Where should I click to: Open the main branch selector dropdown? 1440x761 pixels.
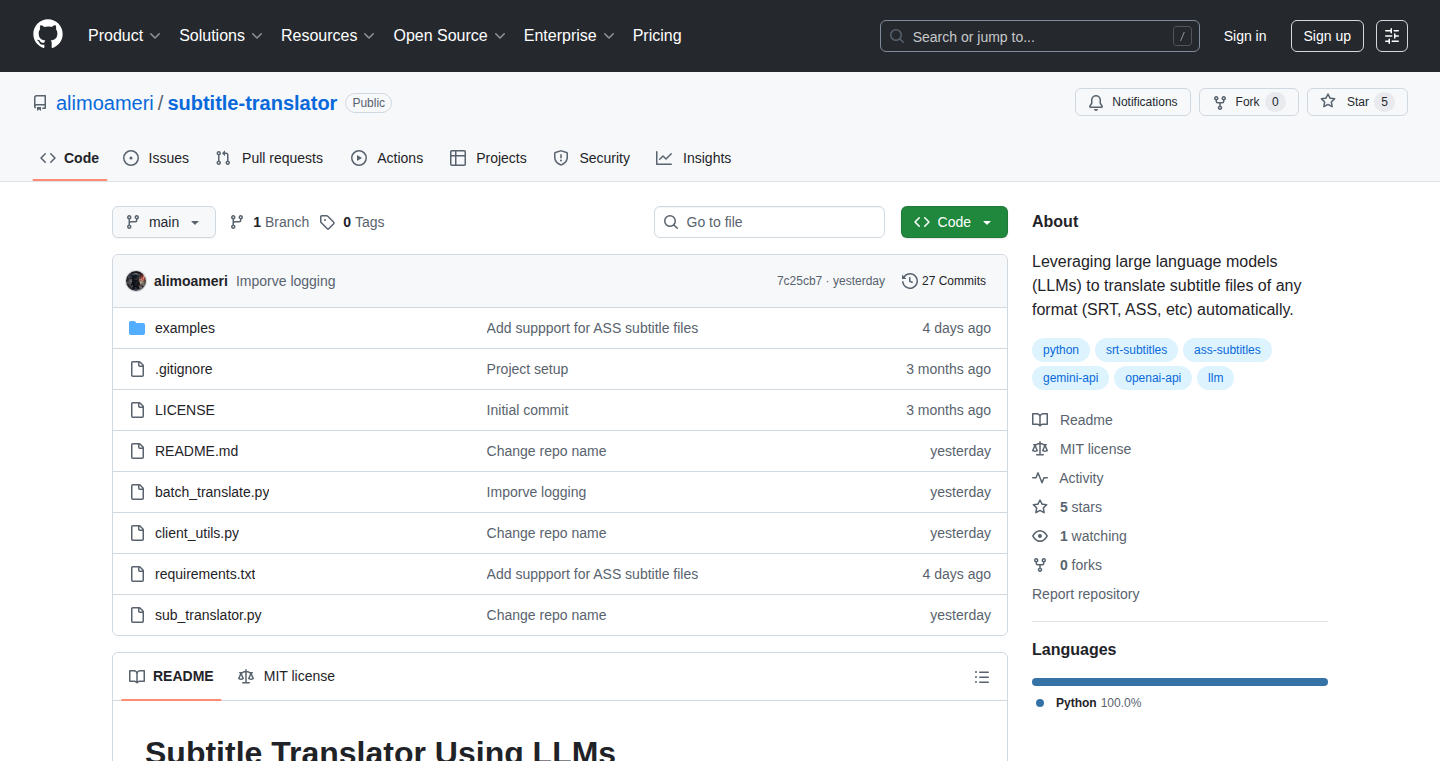tap(164, 222)
